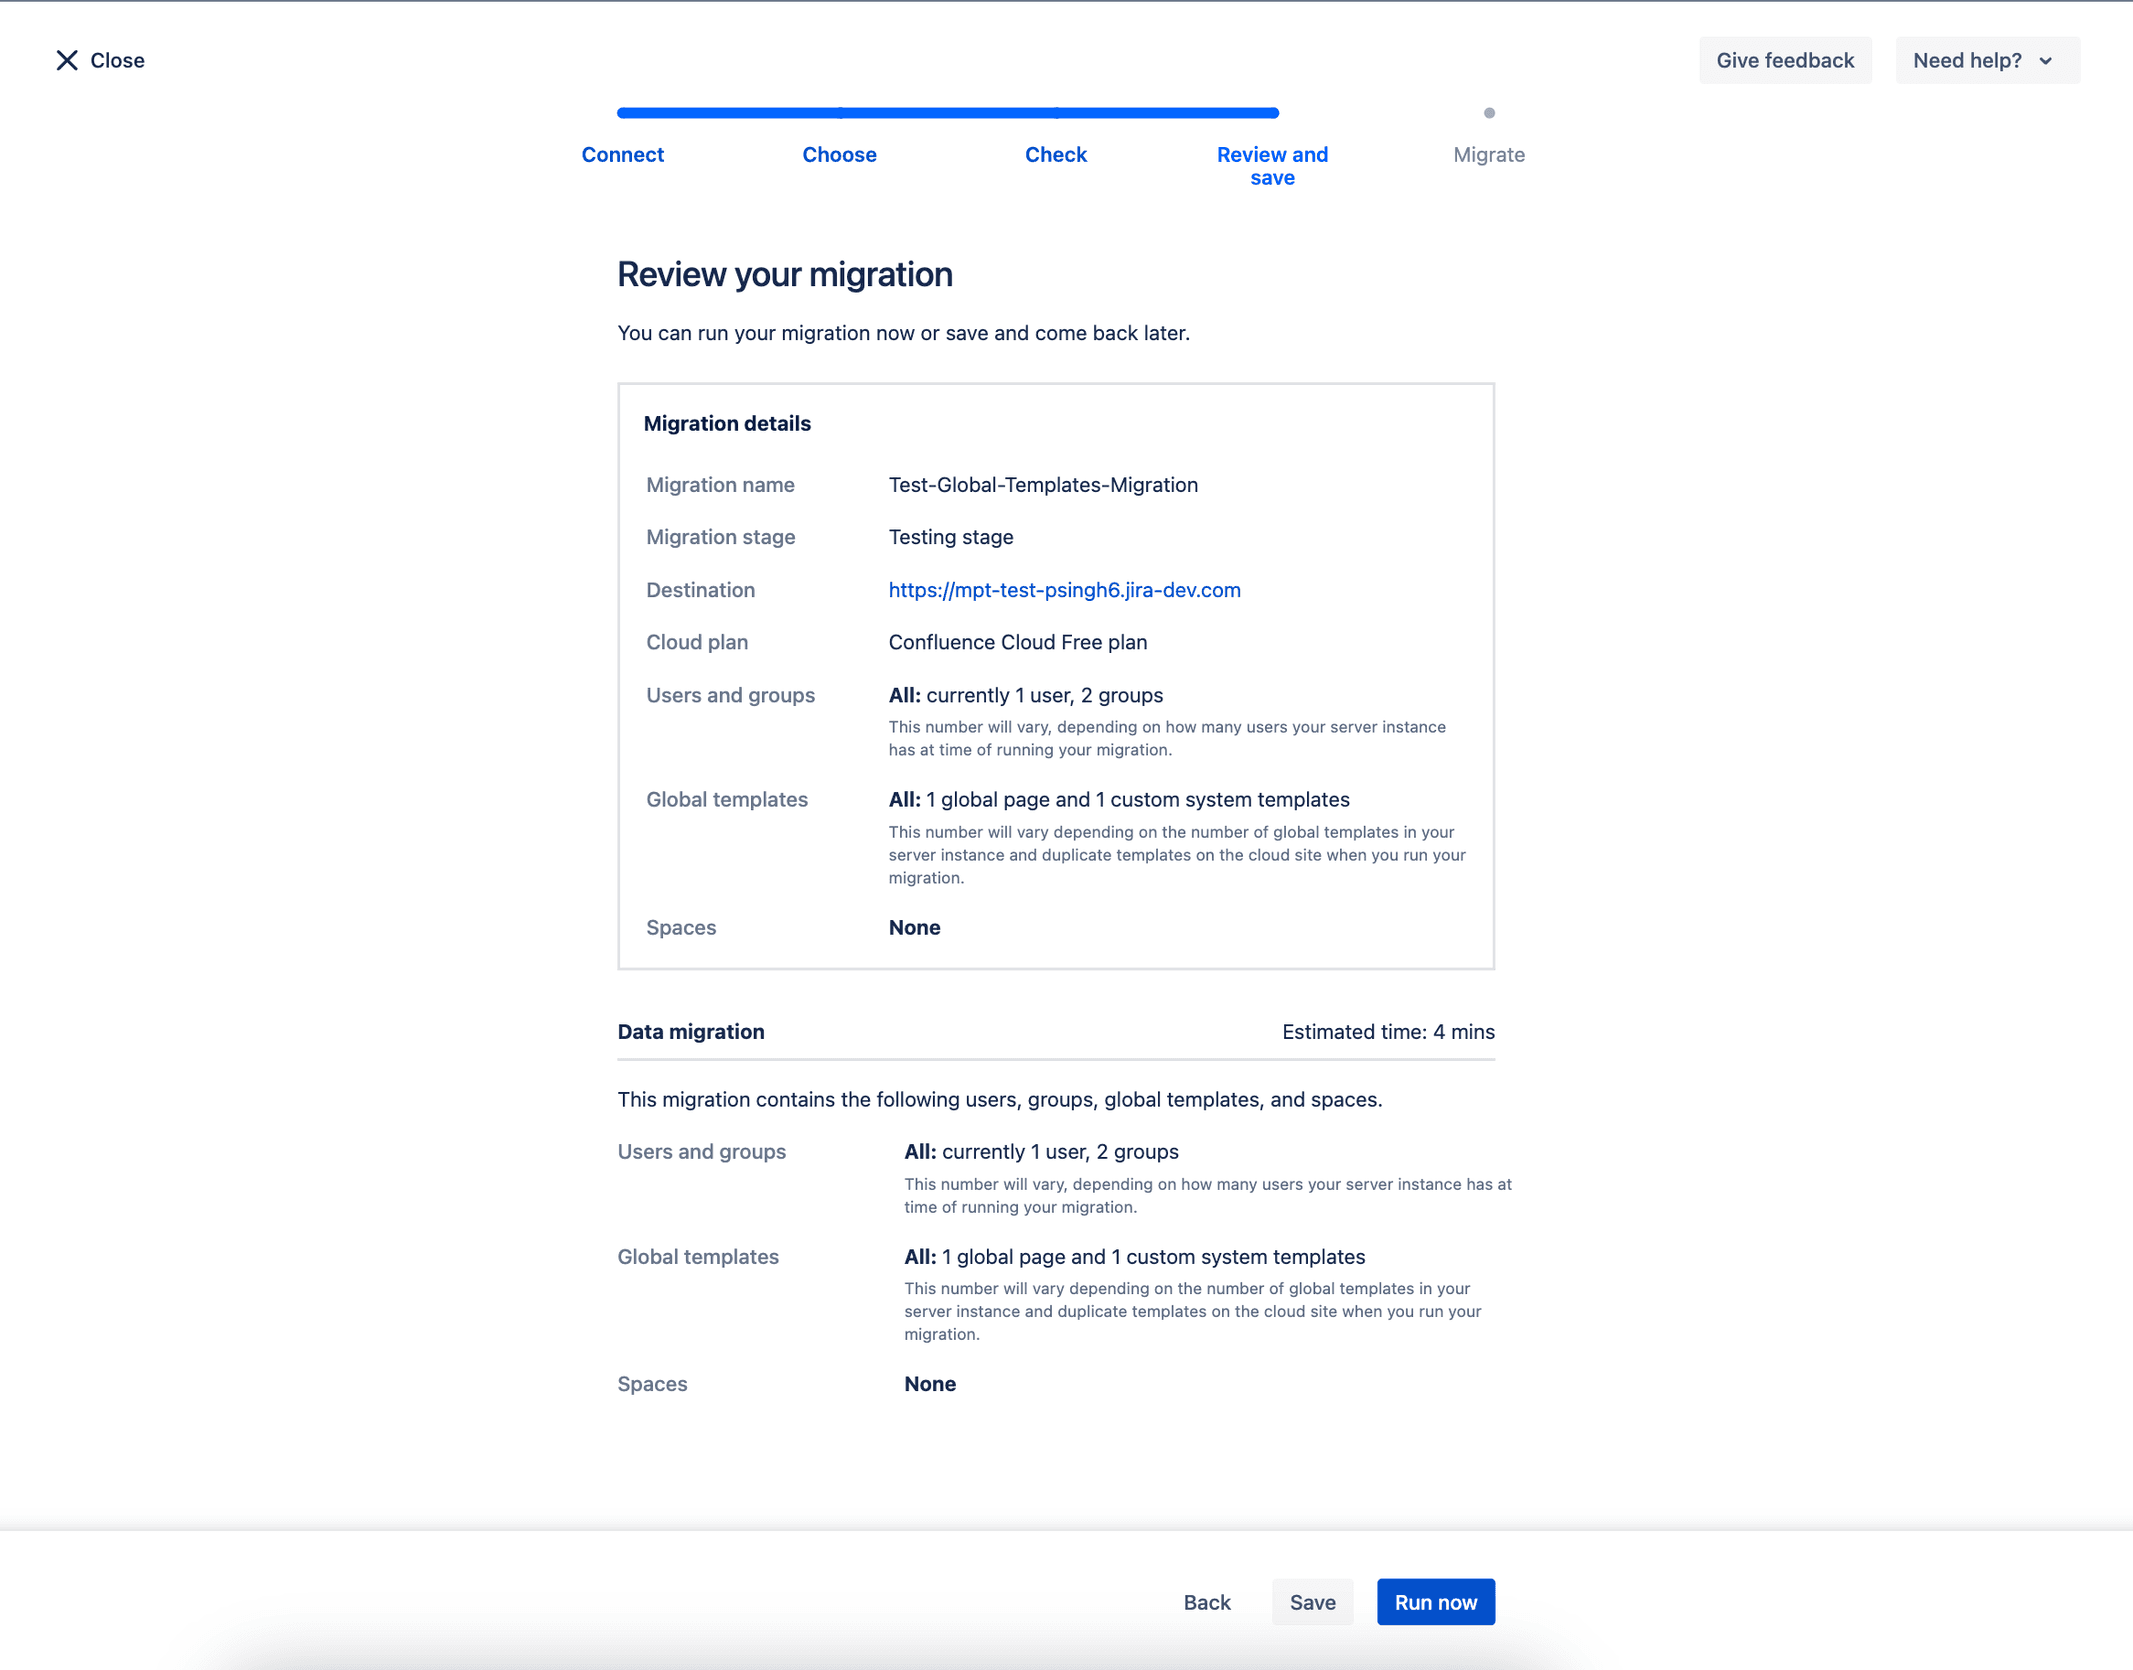Click the Need help chevron arrow
Screen dimensions: 2133x1670
(x=2046, y=61)
